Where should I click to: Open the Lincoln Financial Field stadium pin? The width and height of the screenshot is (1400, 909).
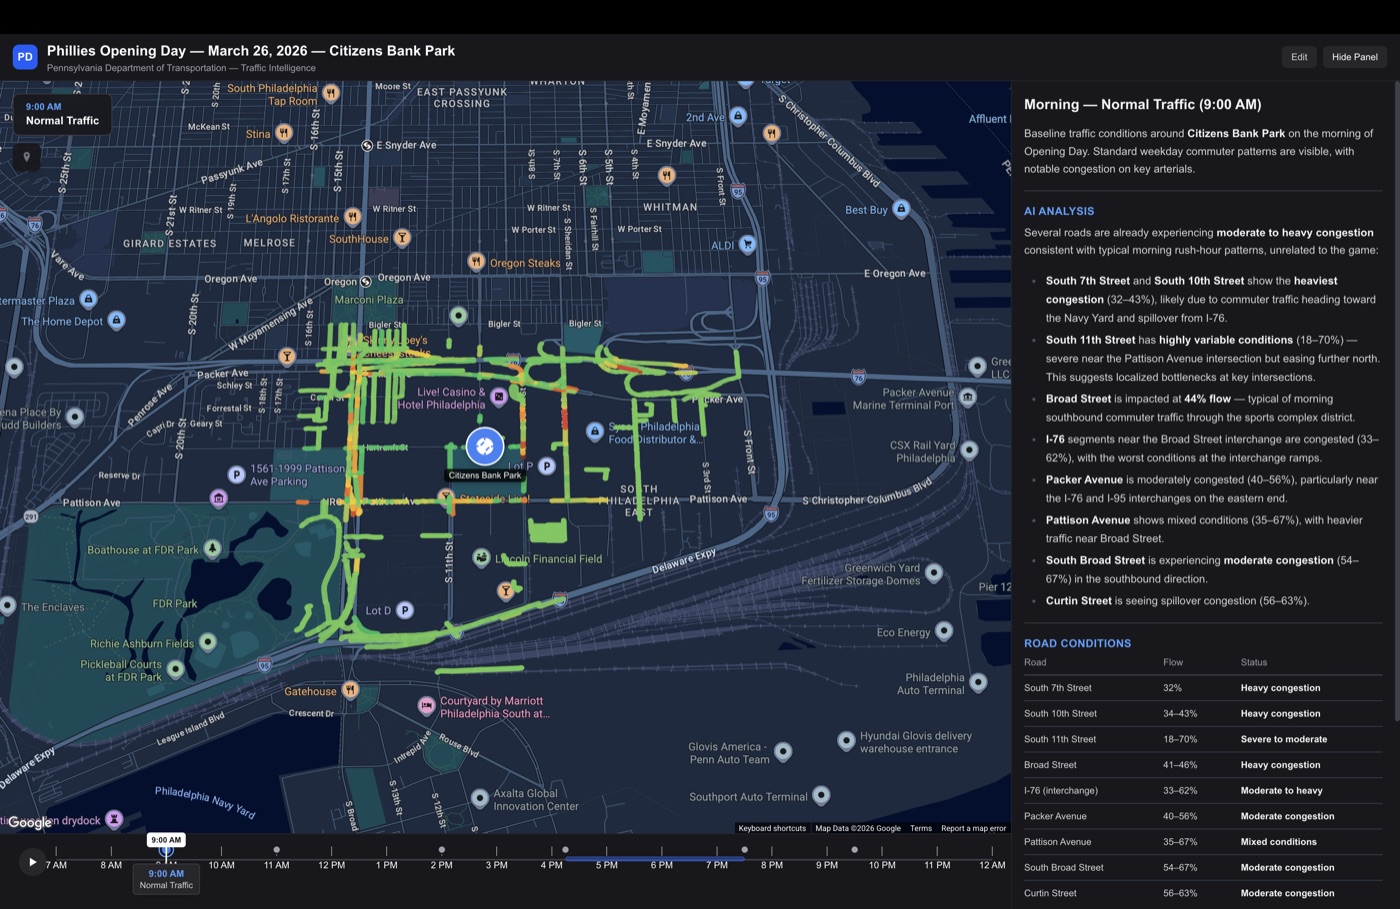pyautogui.click(x=482, y=557)
